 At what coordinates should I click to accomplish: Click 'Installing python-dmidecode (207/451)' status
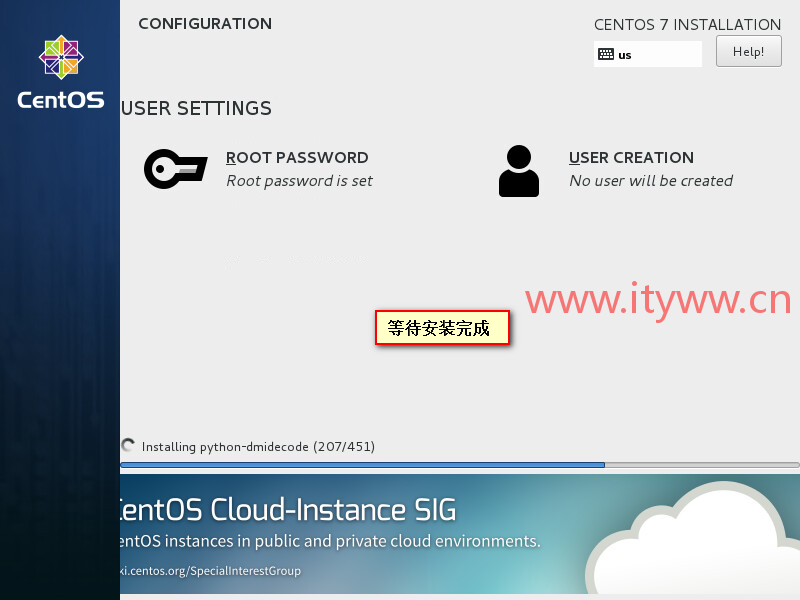coord(258,446)
